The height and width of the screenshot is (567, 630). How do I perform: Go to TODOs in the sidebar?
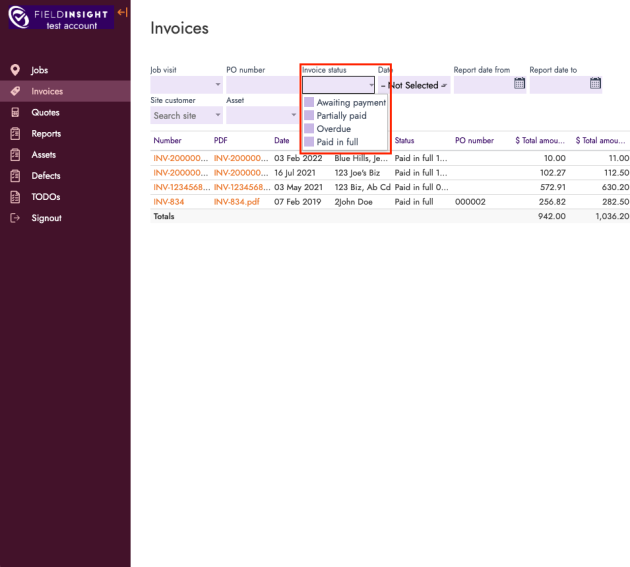[x=46, y=197]
